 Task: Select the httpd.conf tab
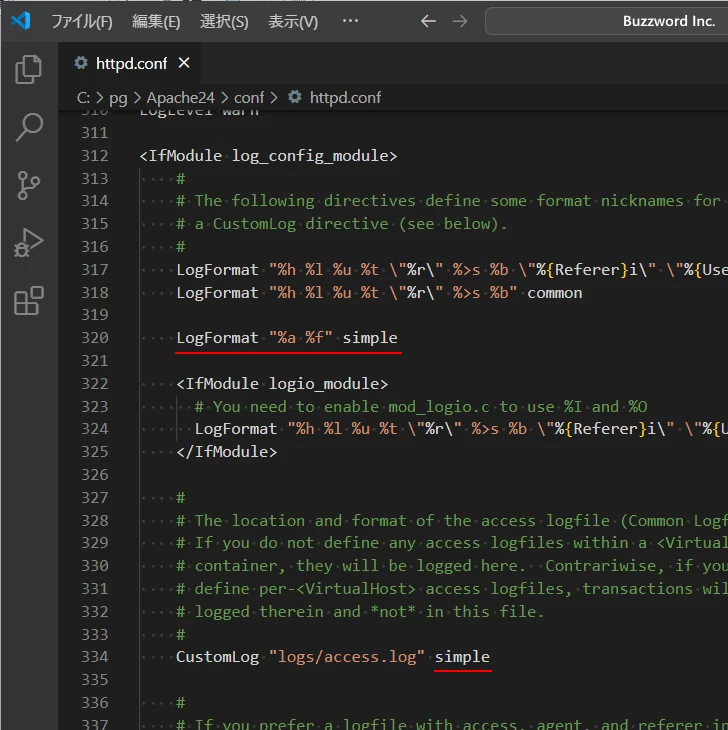coord(131,63)
